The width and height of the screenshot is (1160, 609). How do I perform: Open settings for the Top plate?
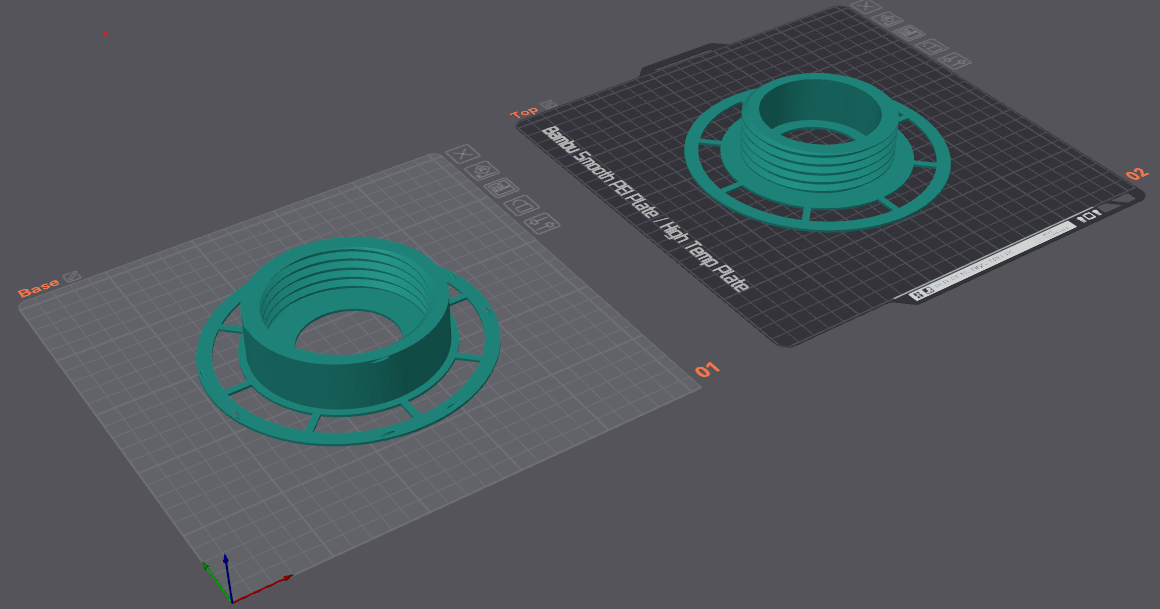coord(955,61)
